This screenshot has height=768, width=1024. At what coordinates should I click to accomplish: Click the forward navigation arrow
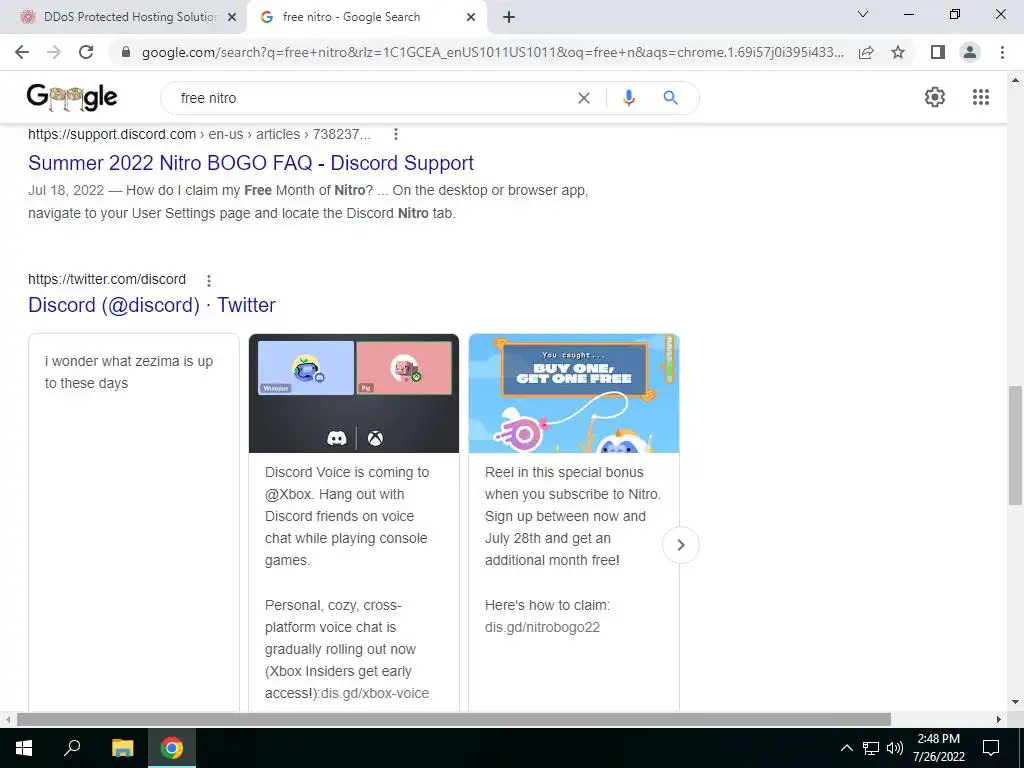[54, 52]
